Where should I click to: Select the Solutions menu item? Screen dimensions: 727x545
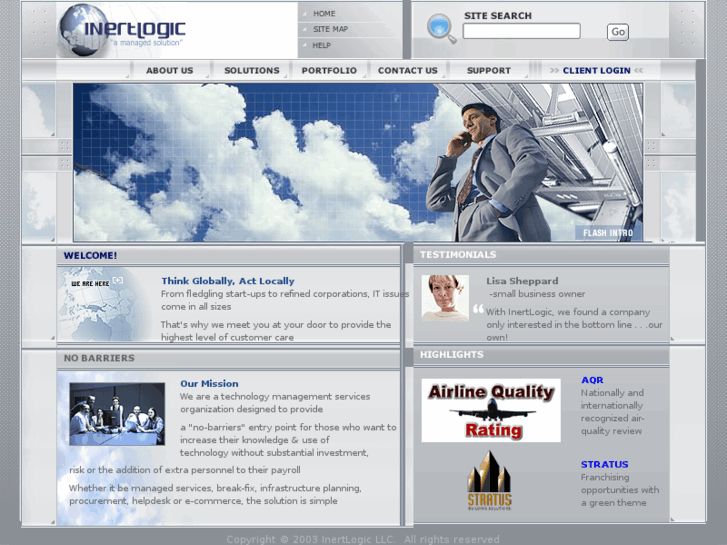pos(251,70)
